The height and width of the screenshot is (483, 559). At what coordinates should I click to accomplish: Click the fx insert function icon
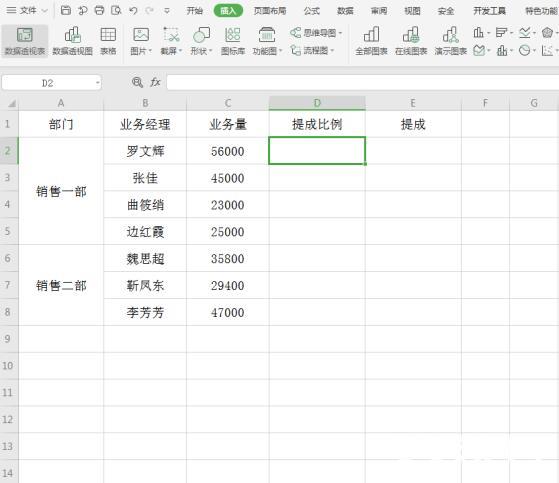155,82
